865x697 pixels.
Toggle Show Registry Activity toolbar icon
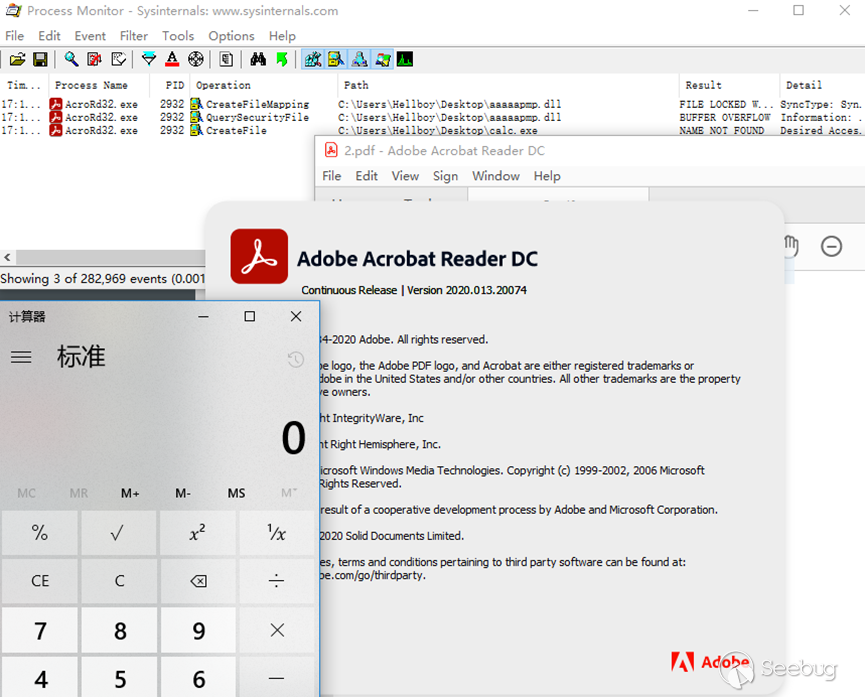pyautogui.click(x=313, y=59)
